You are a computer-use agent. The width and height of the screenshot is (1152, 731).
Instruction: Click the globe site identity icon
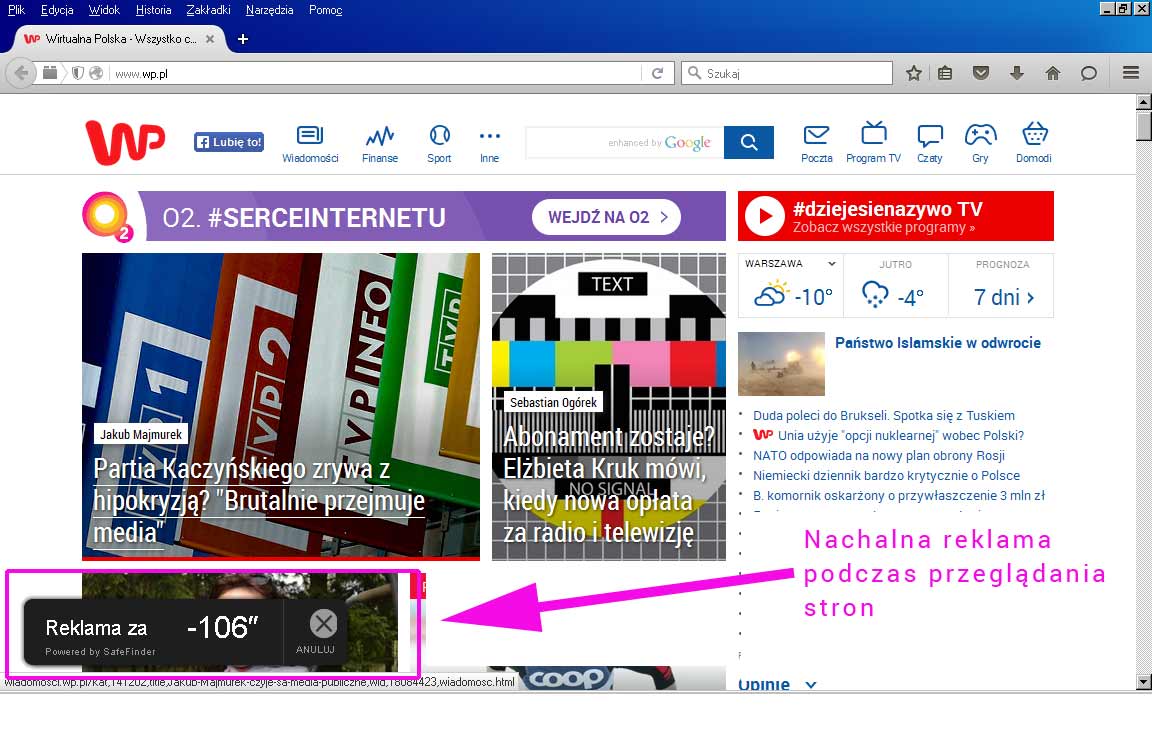click(96, 73)
